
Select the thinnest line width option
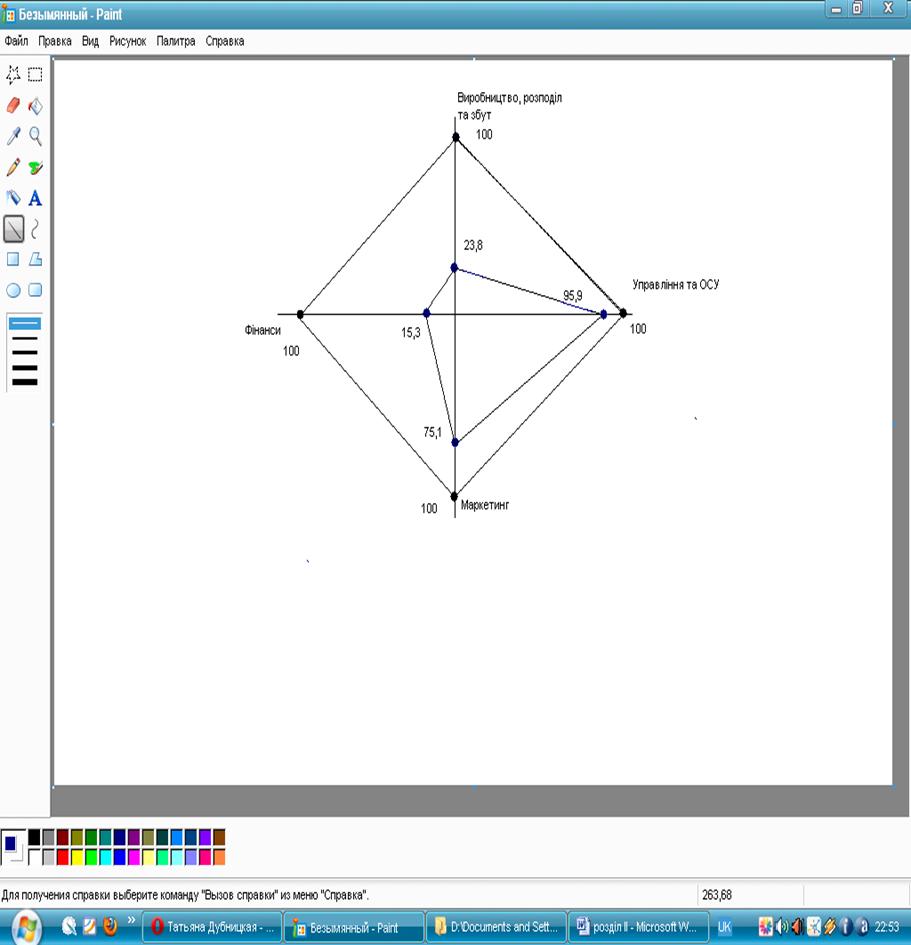(25, 324)
